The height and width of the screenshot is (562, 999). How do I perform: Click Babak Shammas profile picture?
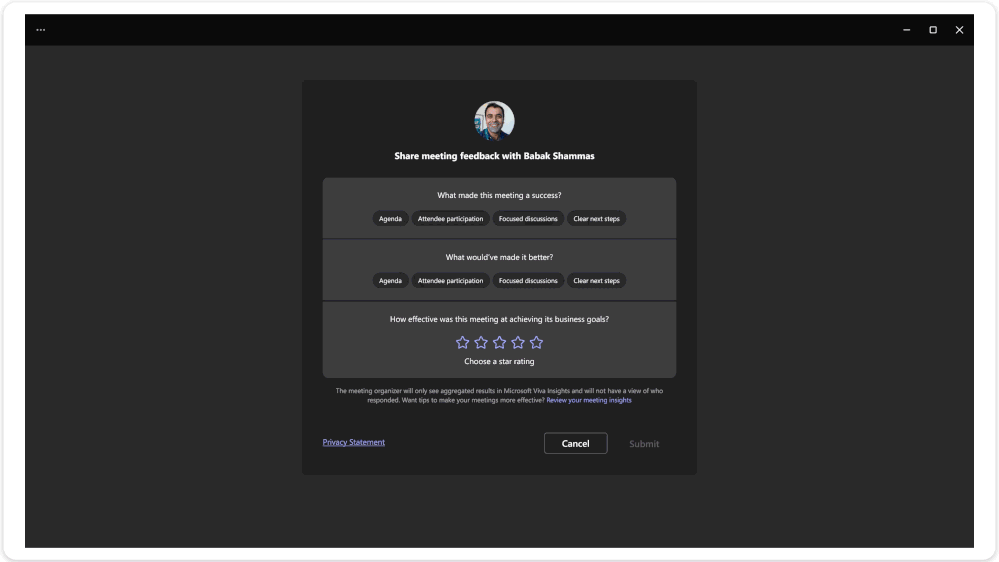click(x=494, y=121)
